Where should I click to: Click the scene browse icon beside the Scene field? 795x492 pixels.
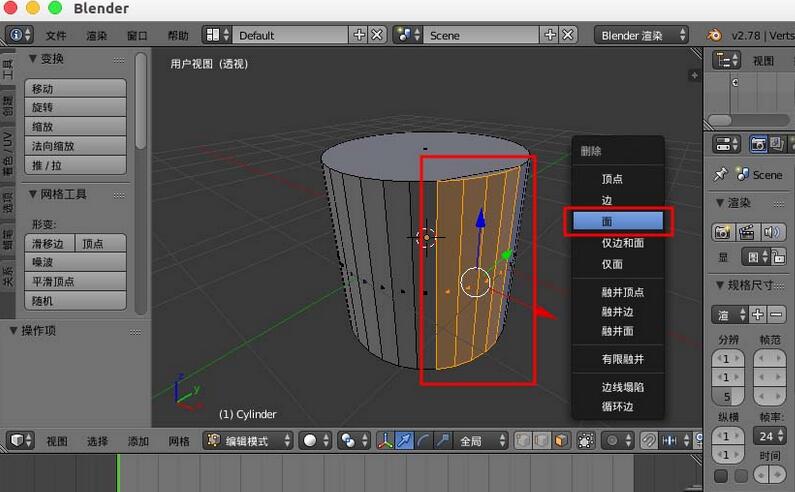(408, 35)
